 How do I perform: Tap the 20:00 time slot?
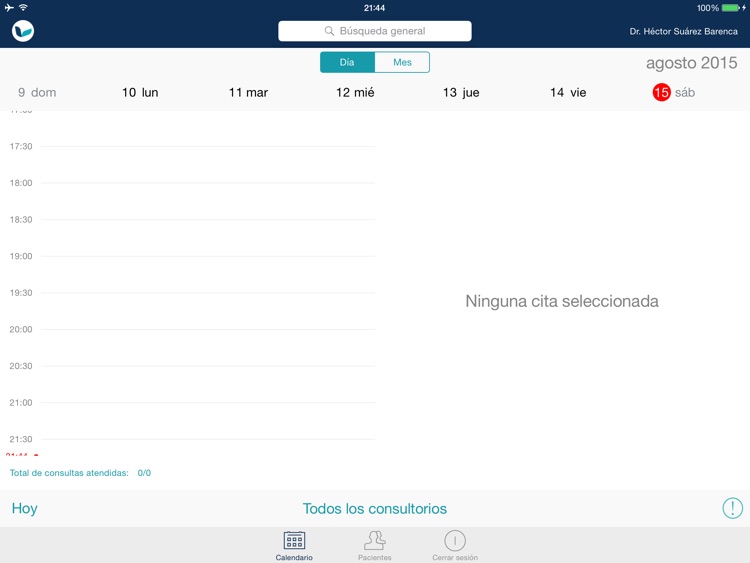click(x=192, y=329)
